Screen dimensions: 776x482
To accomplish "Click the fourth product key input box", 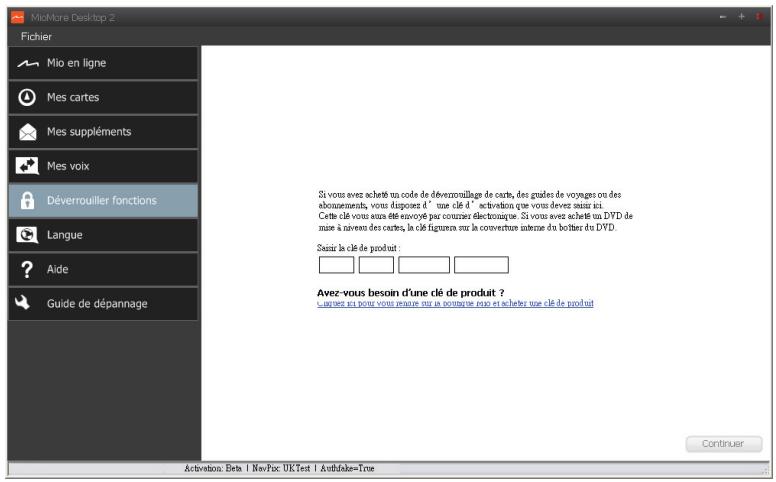I will pyautogui.click(x=481, y=265).
